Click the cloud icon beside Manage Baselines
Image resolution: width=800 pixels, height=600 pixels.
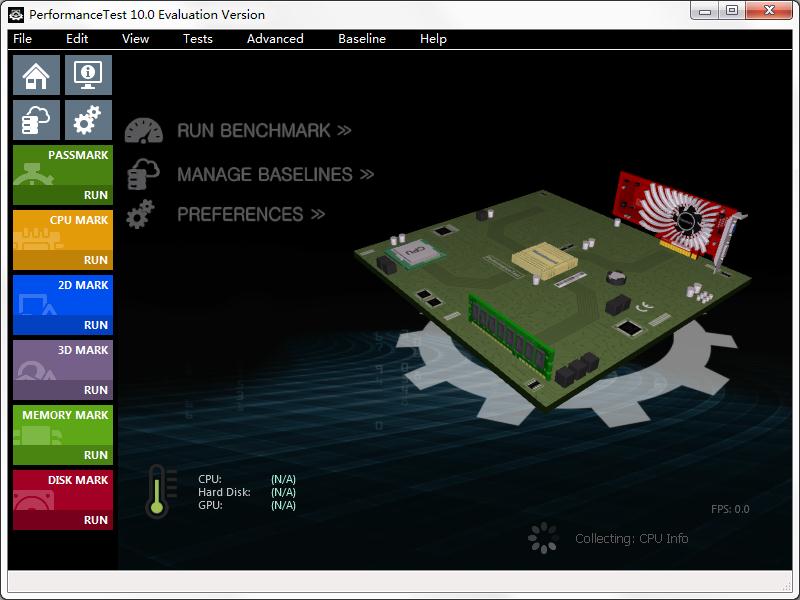[144, 174]
